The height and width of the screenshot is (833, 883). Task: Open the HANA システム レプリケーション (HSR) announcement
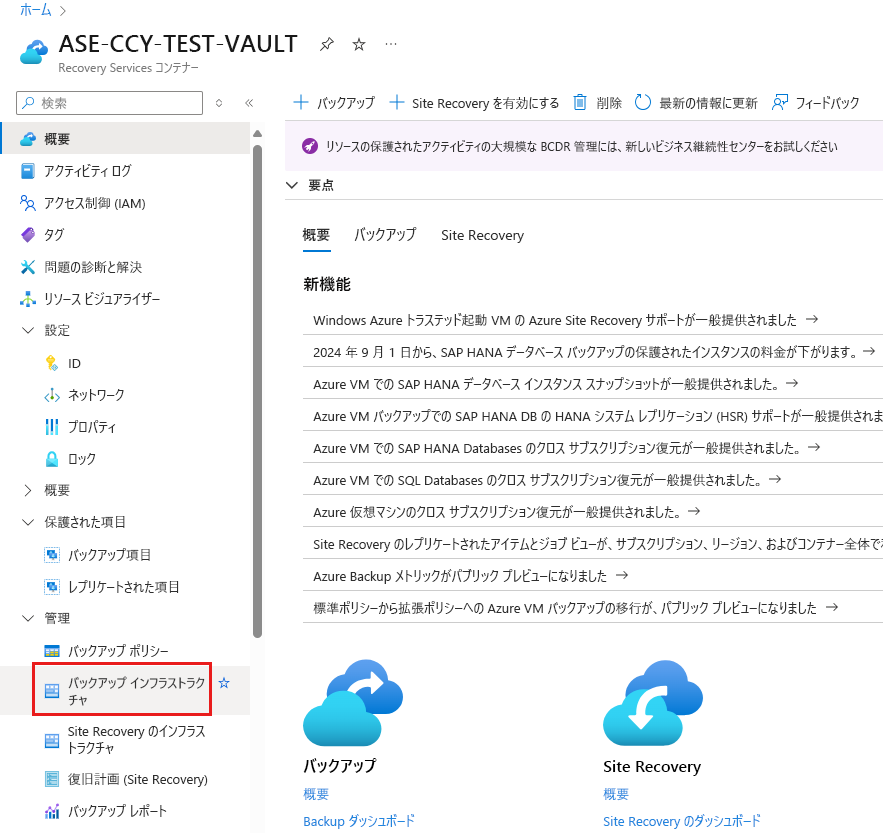coord(597,416)
